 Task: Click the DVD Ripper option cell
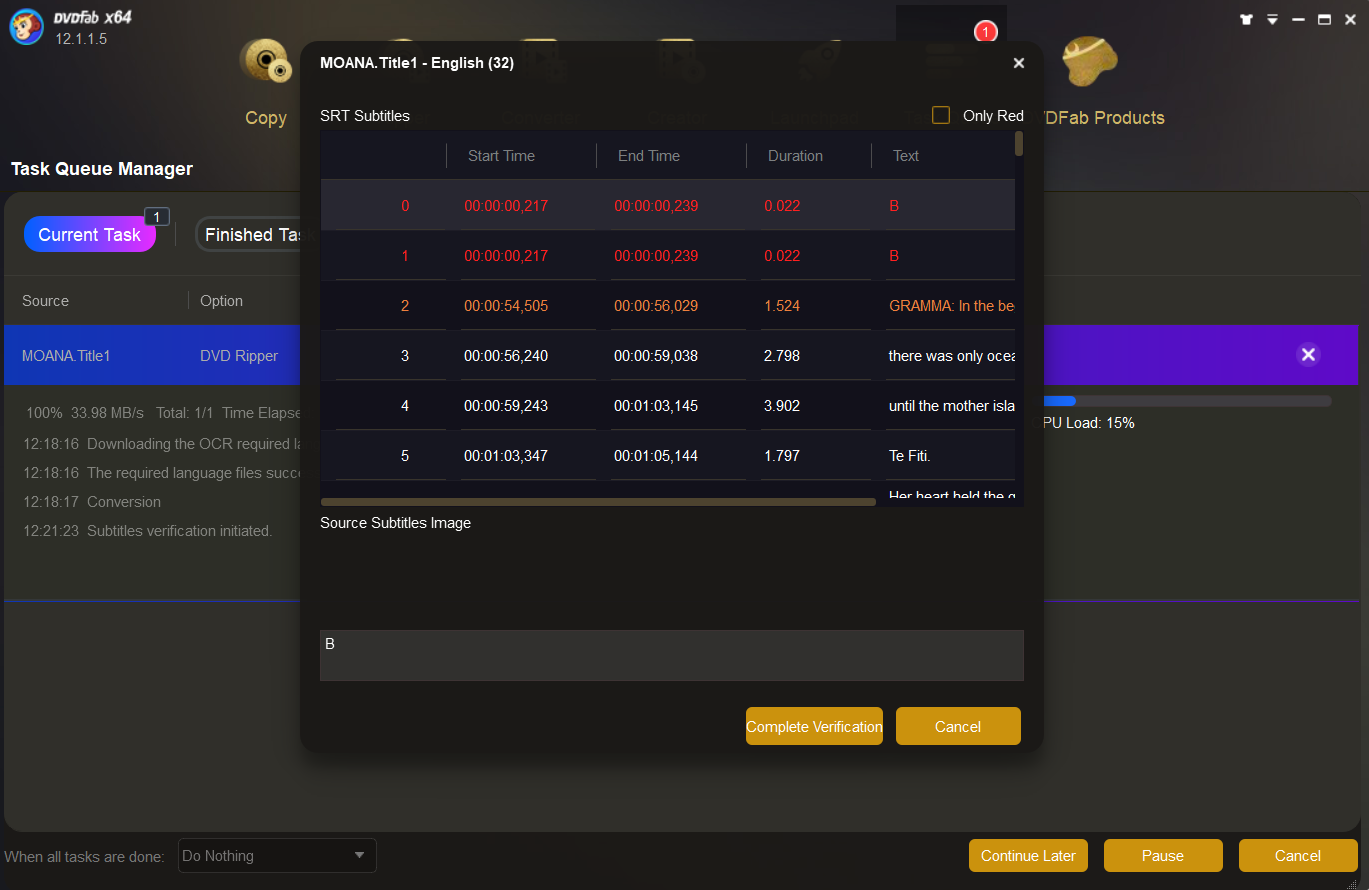pyautogui.click(x=239, y=355)
